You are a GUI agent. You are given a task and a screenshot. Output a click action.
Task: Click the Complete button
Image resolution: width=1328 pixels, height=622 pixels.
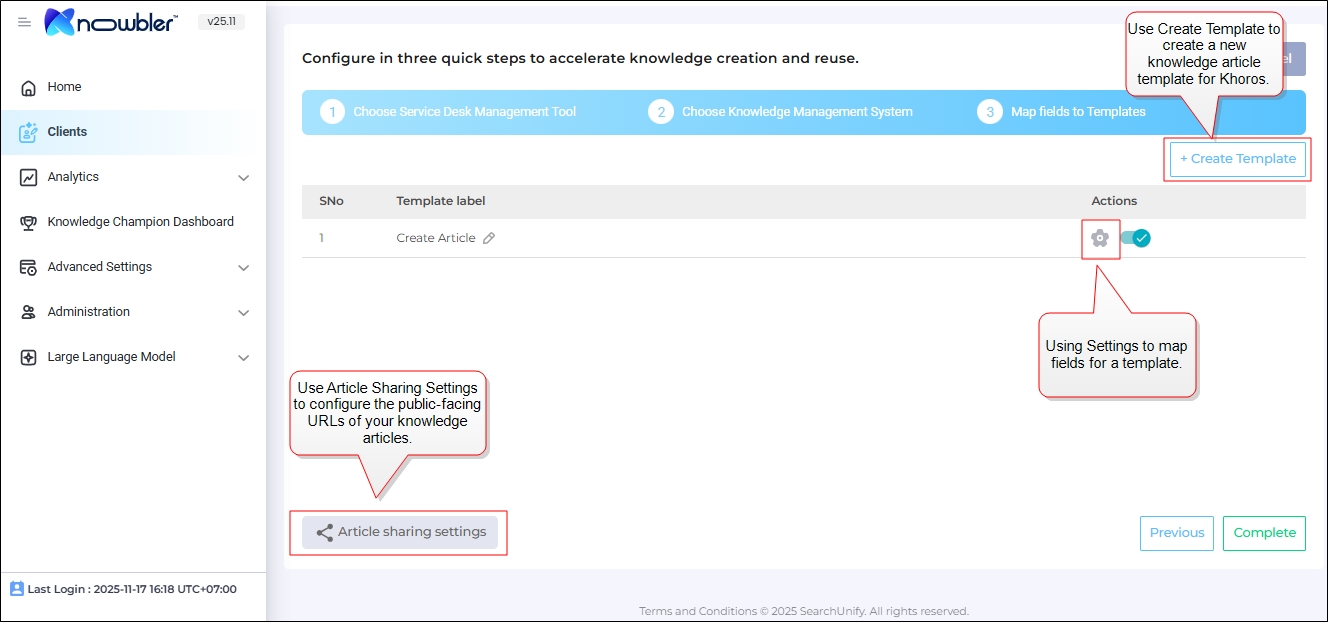(x=1264, y=533)
